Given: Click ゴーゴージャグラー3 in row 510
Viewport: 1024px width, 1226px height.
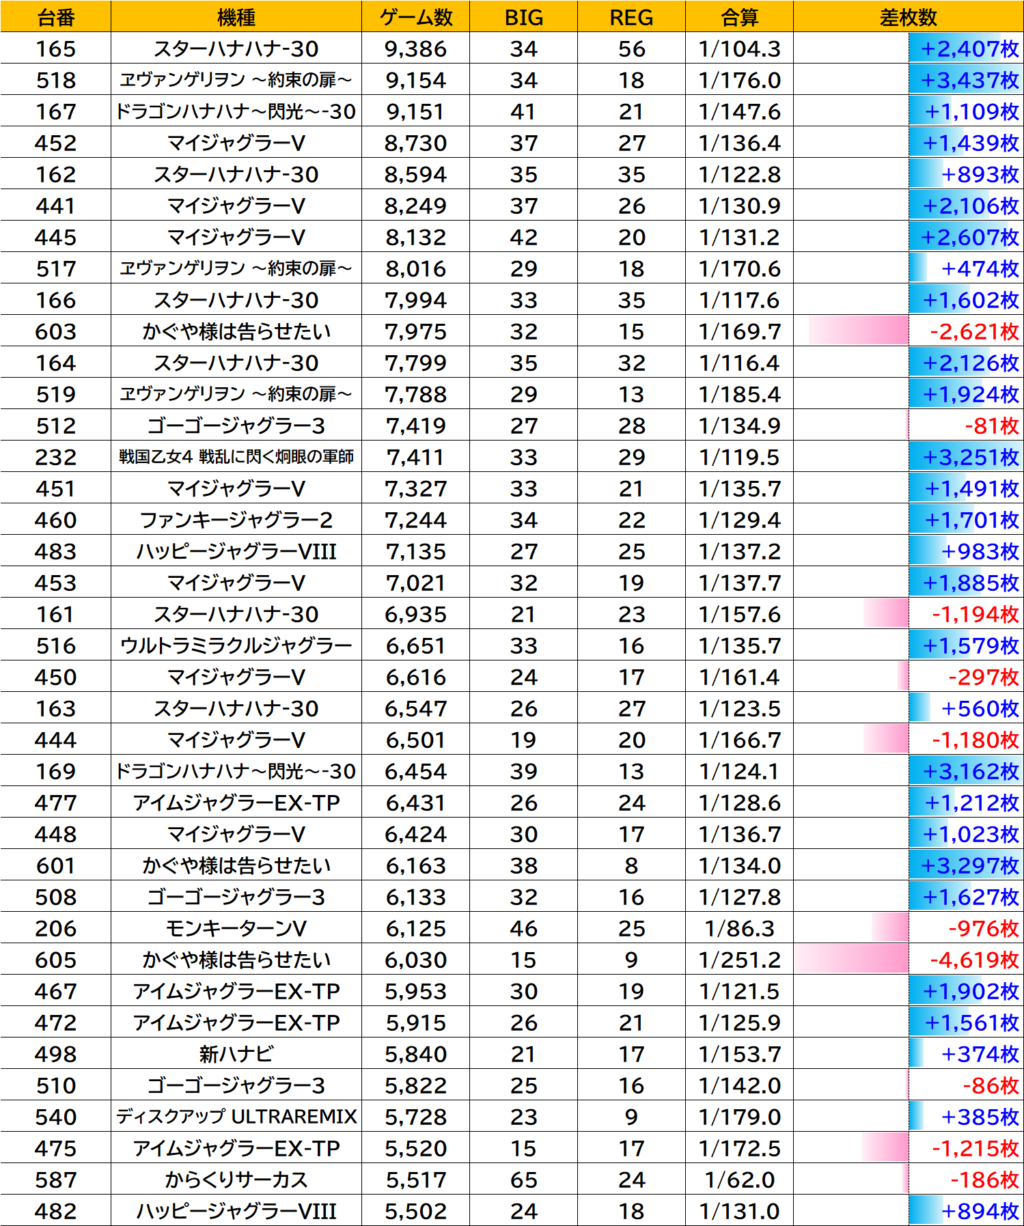Looking at the screenshot, I should coord(237,1084).
